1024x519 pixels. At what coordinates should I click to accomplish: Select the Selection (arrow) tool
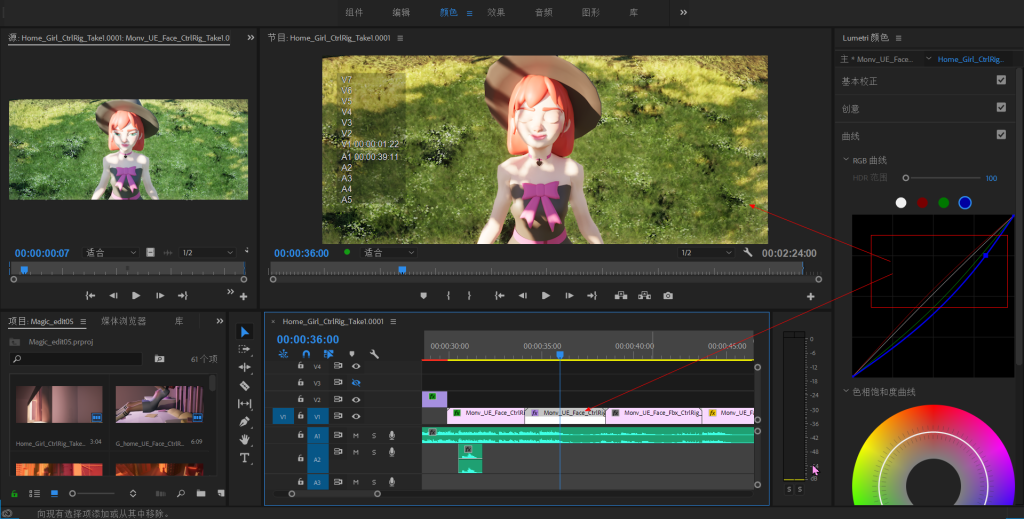[244, 332]
